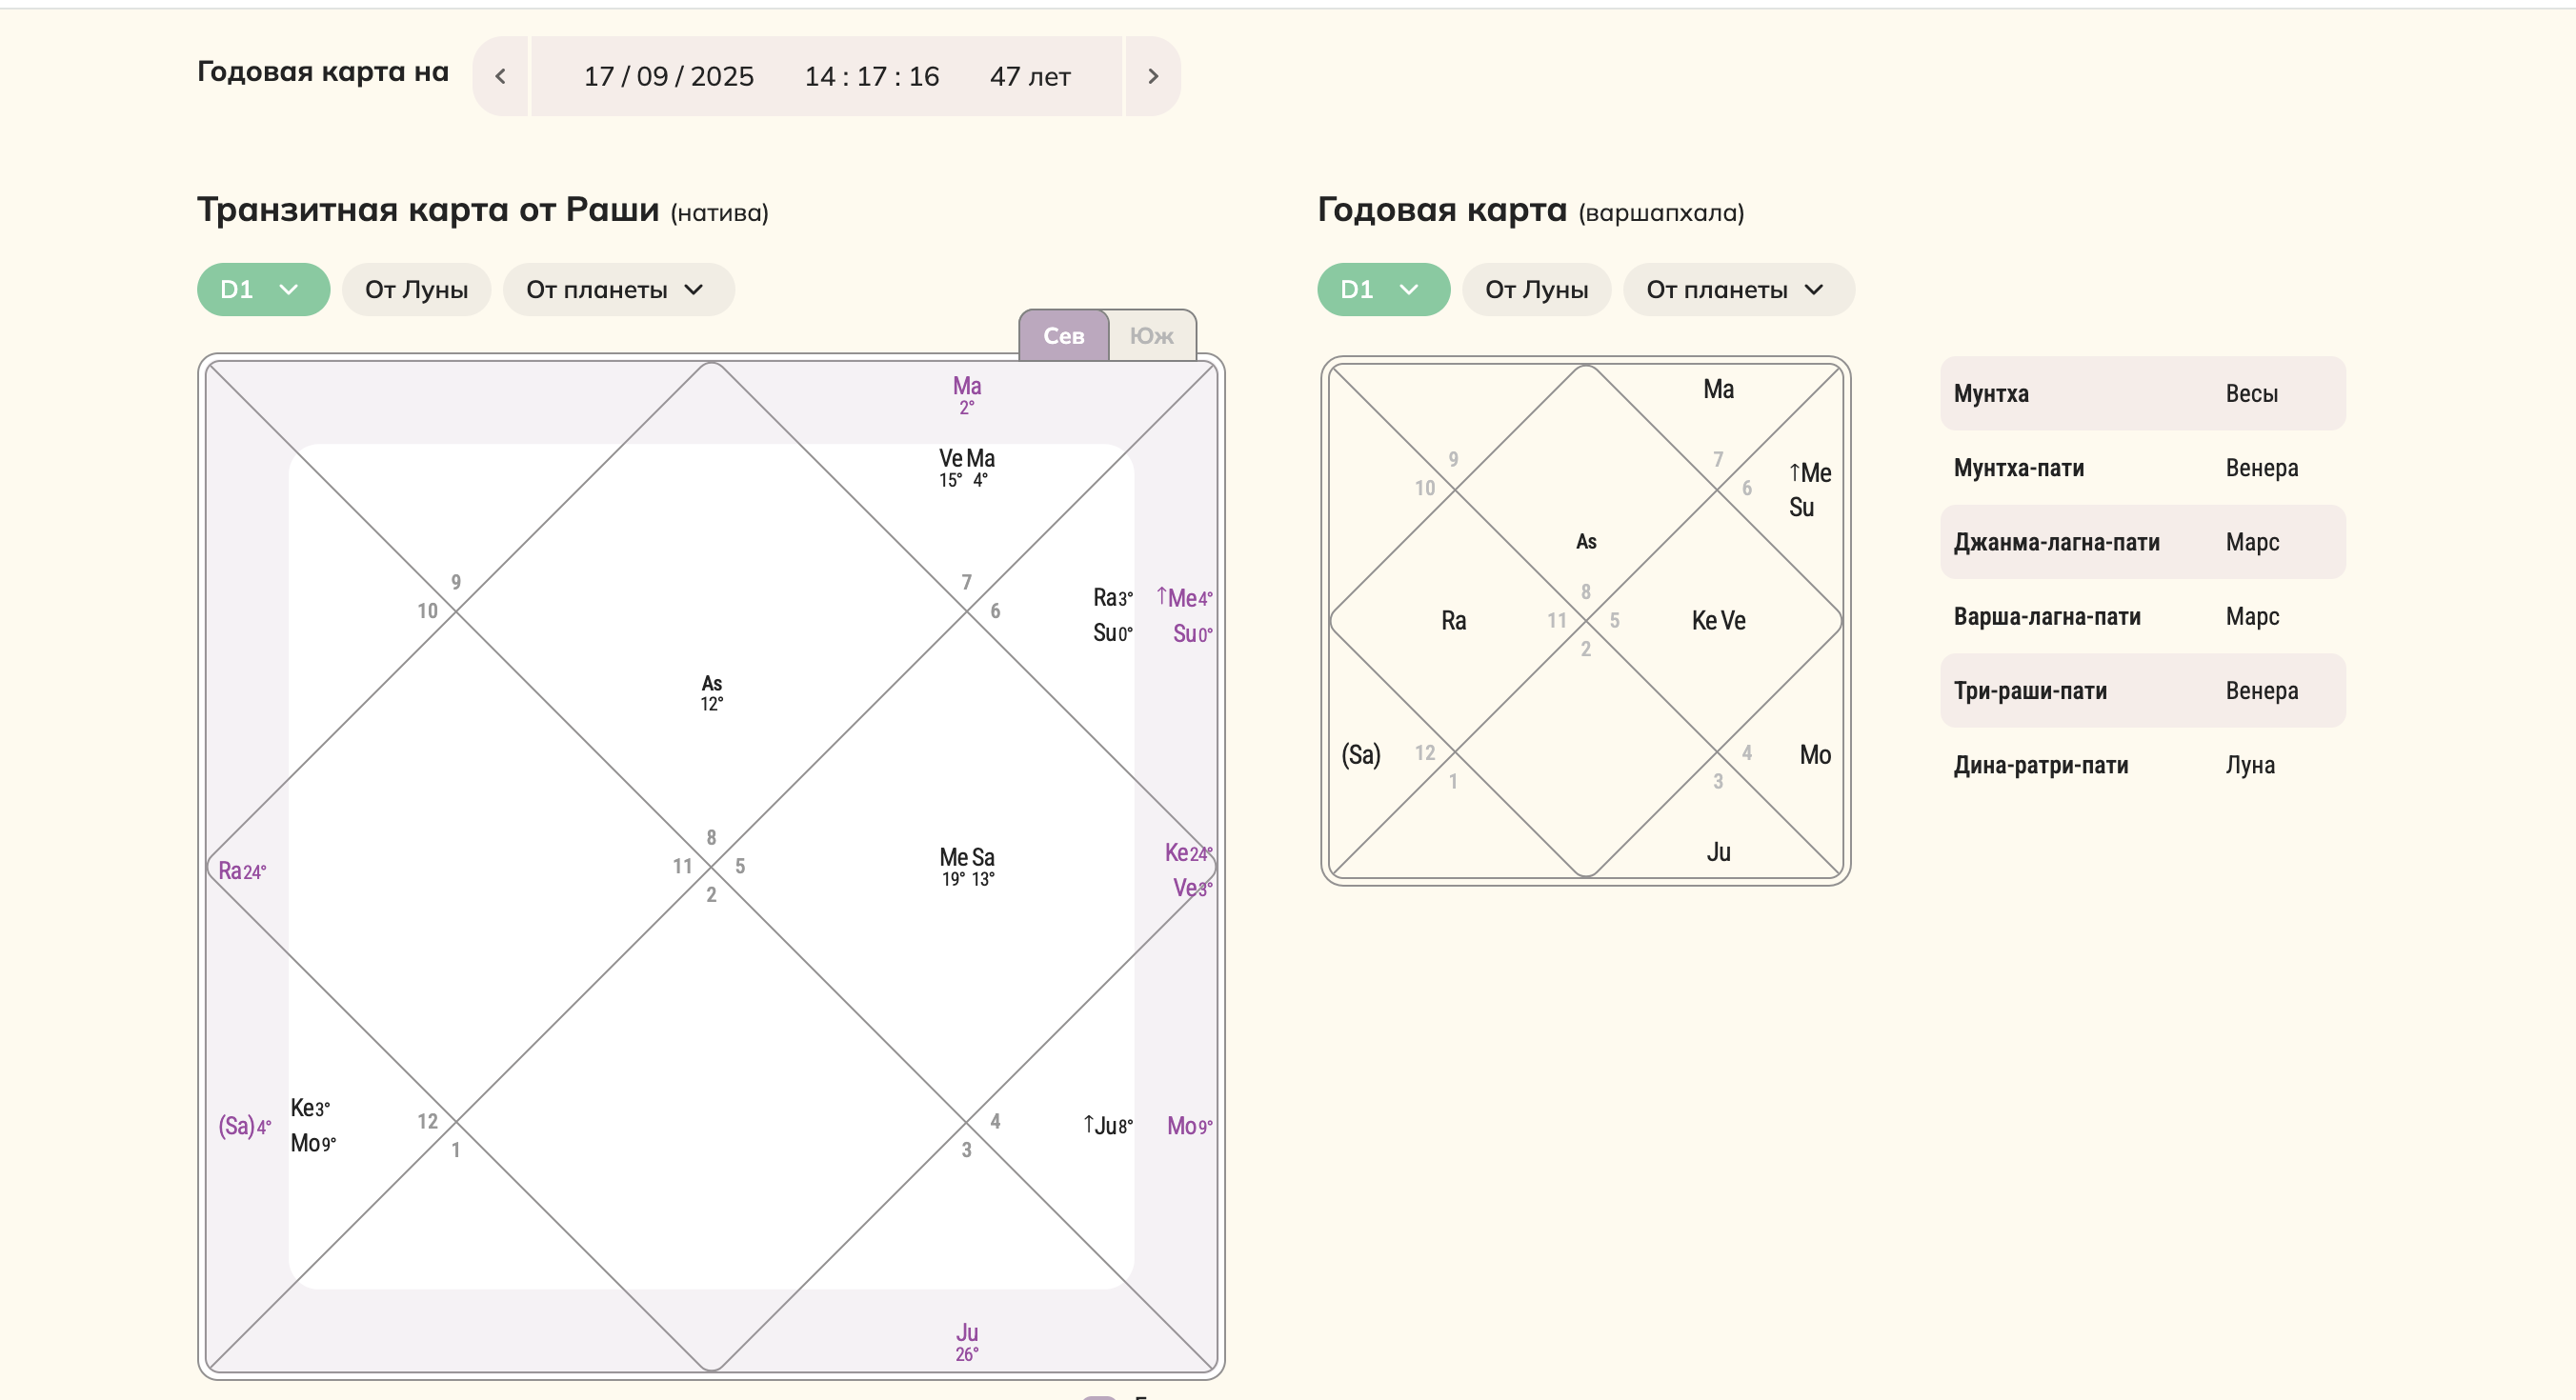This screenshot has width=2576, height=1400.
Task: Select the 'Три-раши-пати' row
Action: (x=2142, y=691)
